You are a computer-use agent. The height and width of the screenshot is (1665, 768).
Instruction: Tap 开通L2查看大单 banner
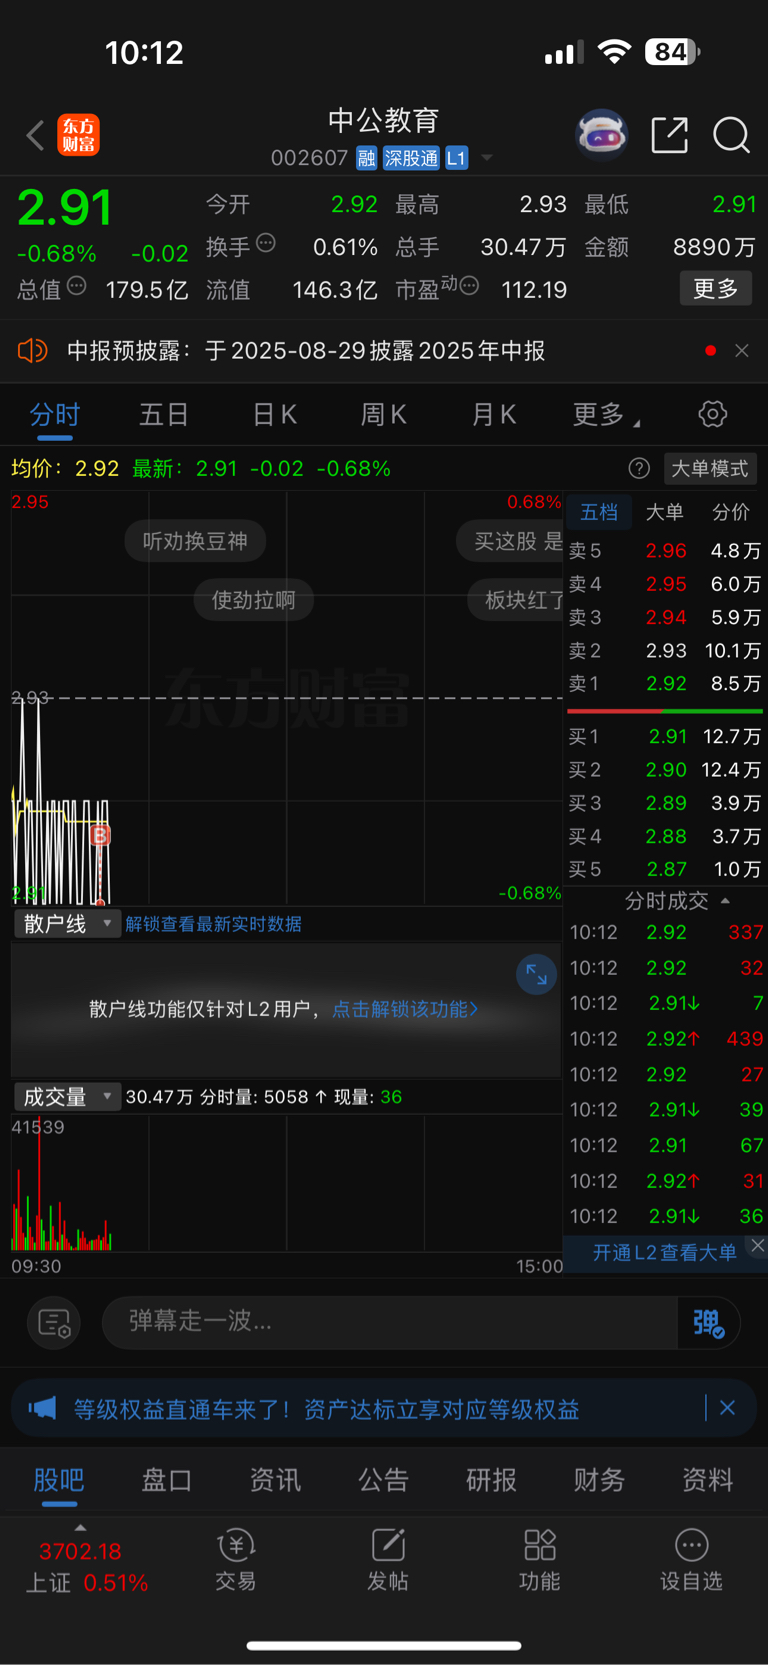[664, 1252]
